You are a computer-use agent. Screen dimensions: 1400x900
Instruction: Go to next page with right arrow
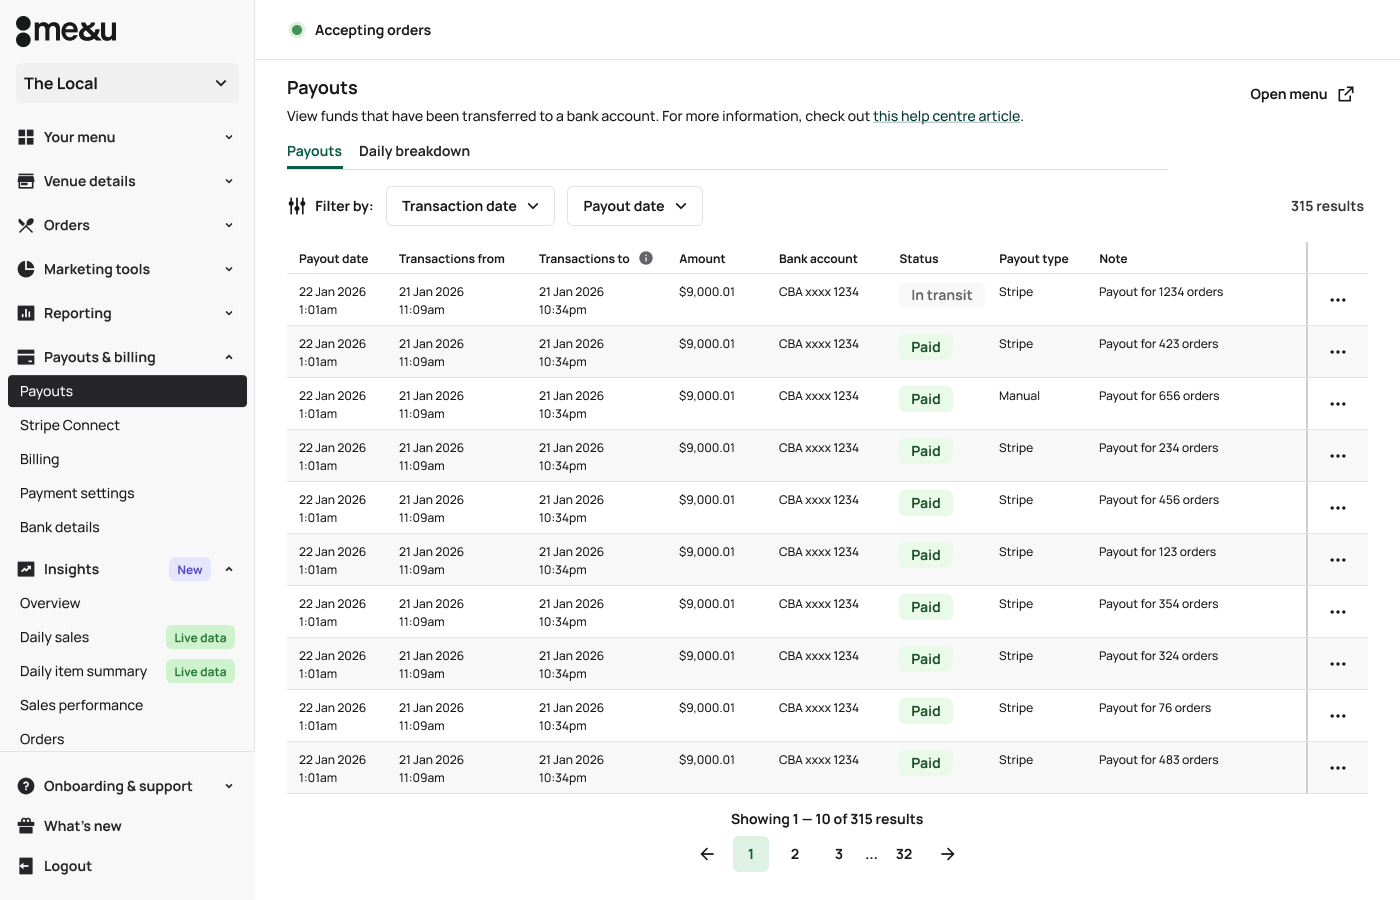point(948,854)
